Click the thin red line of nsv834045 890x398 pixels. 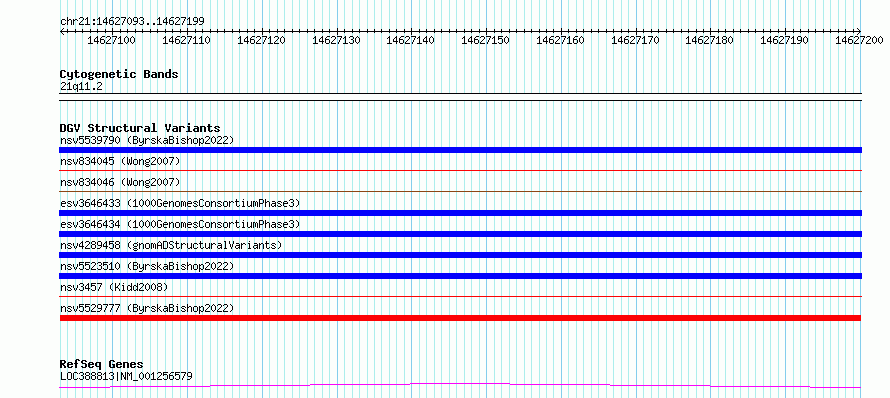pyautogui.click(x=460, y=170)
